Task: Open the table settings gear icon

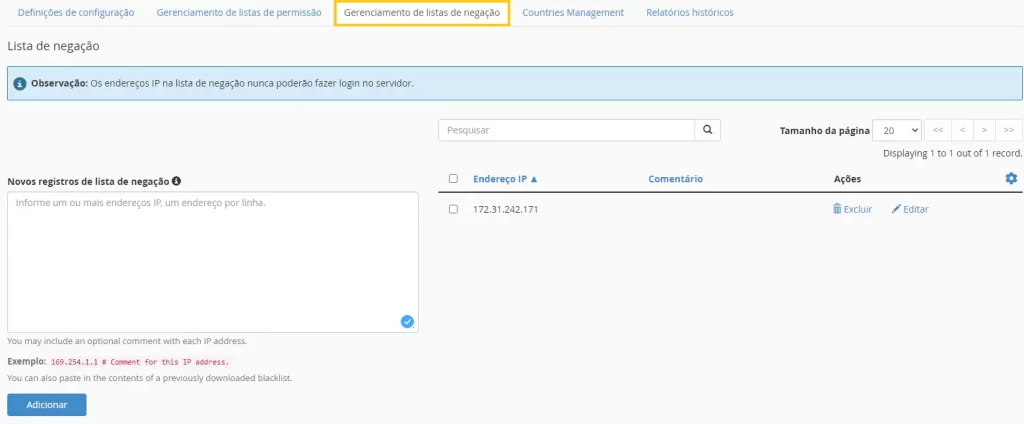Action: 1011,178
